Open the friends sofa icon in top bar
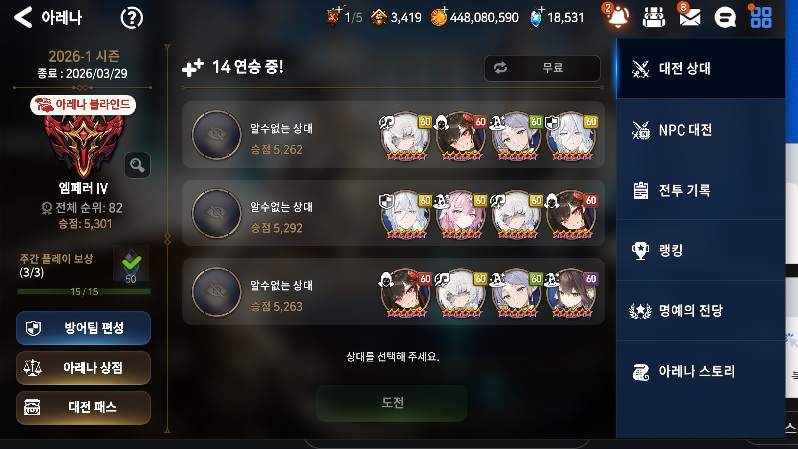 pos(653,18)
